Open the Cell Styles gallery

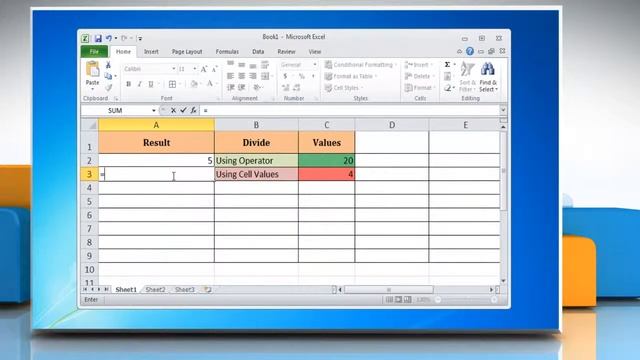click(344, 88)
